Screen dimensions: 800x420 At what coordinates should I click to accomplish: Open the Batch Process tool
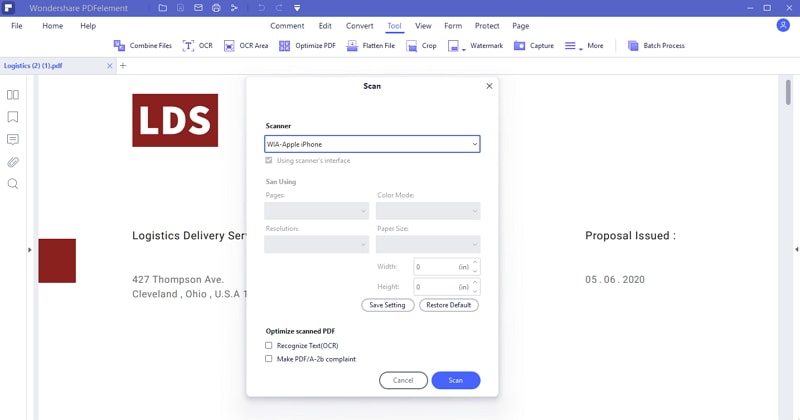tap(656, 45)
